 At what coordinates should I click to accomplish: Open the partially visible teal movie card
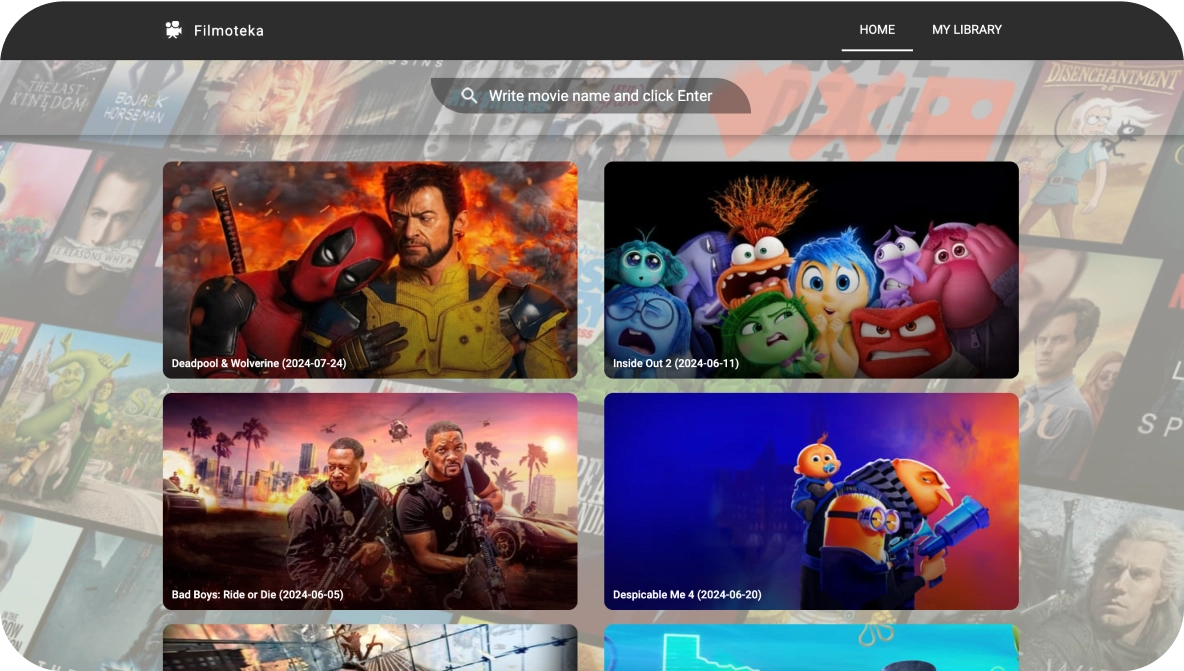[x=811, y=648]
